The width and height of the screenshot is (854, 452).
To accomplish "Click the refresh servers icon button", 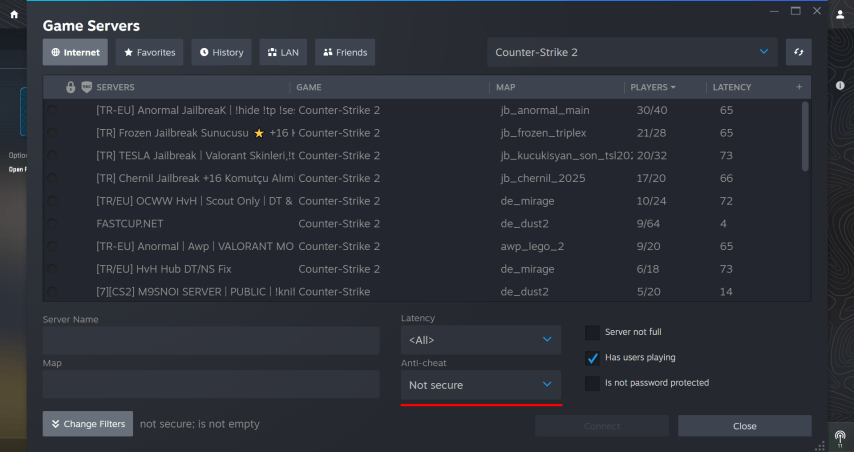I will [x=798, y=52].
